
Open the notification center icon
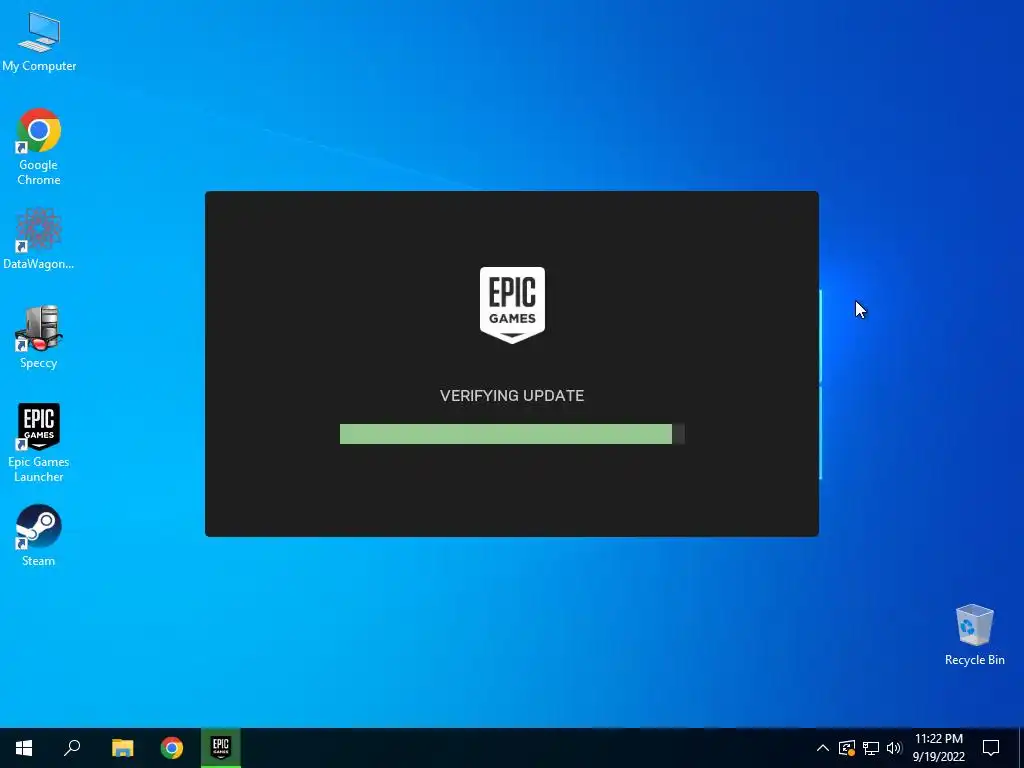(991, 748)
